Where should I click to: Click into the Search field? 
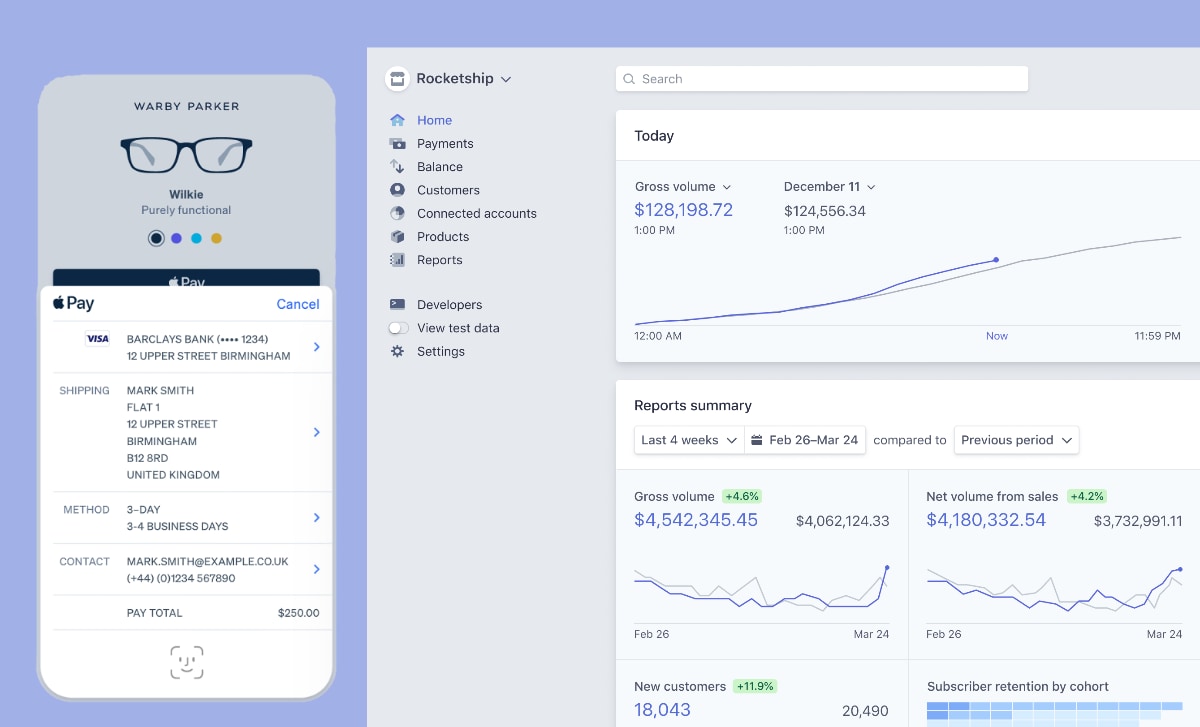[x=822, y=79]
